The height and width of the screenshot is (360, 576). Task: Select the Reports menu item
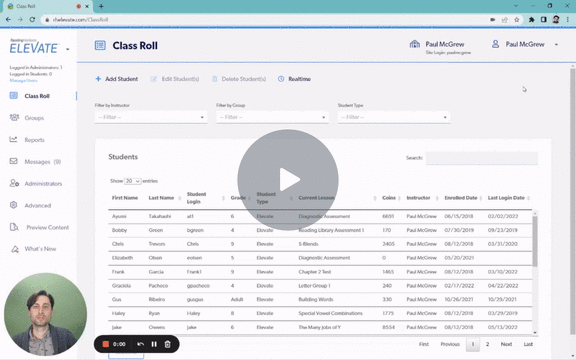click(35, 140)
